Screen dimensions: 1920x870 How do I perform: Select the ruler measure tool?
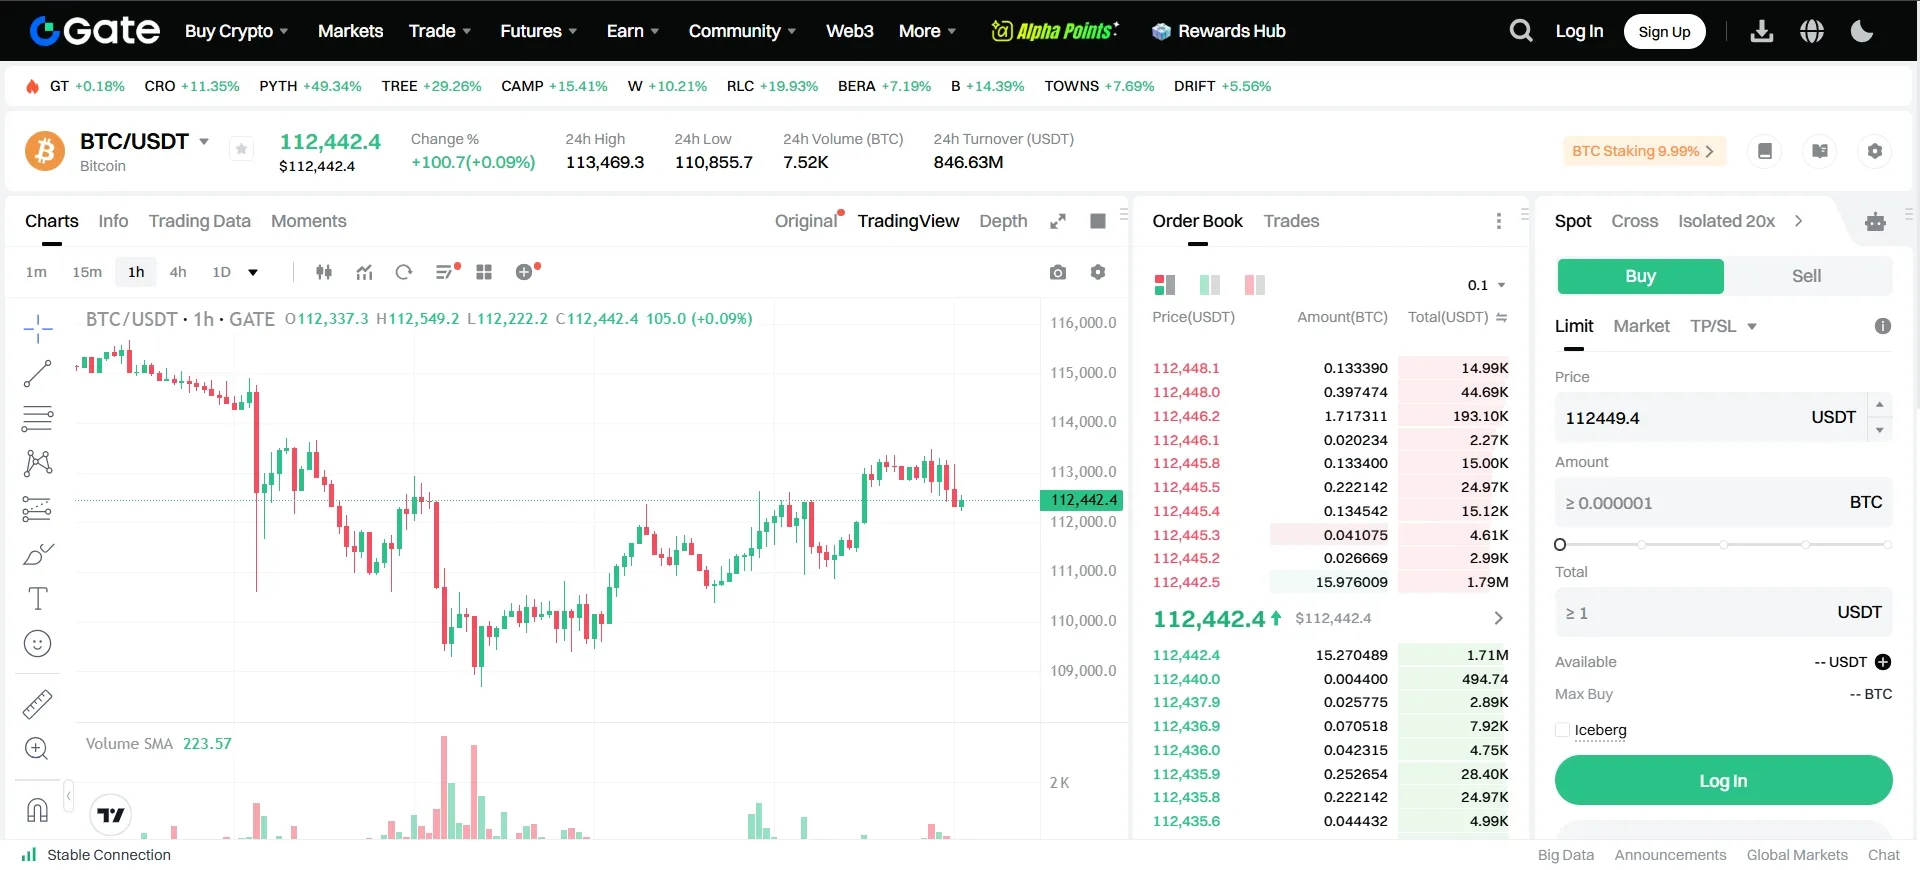point(37,705)
